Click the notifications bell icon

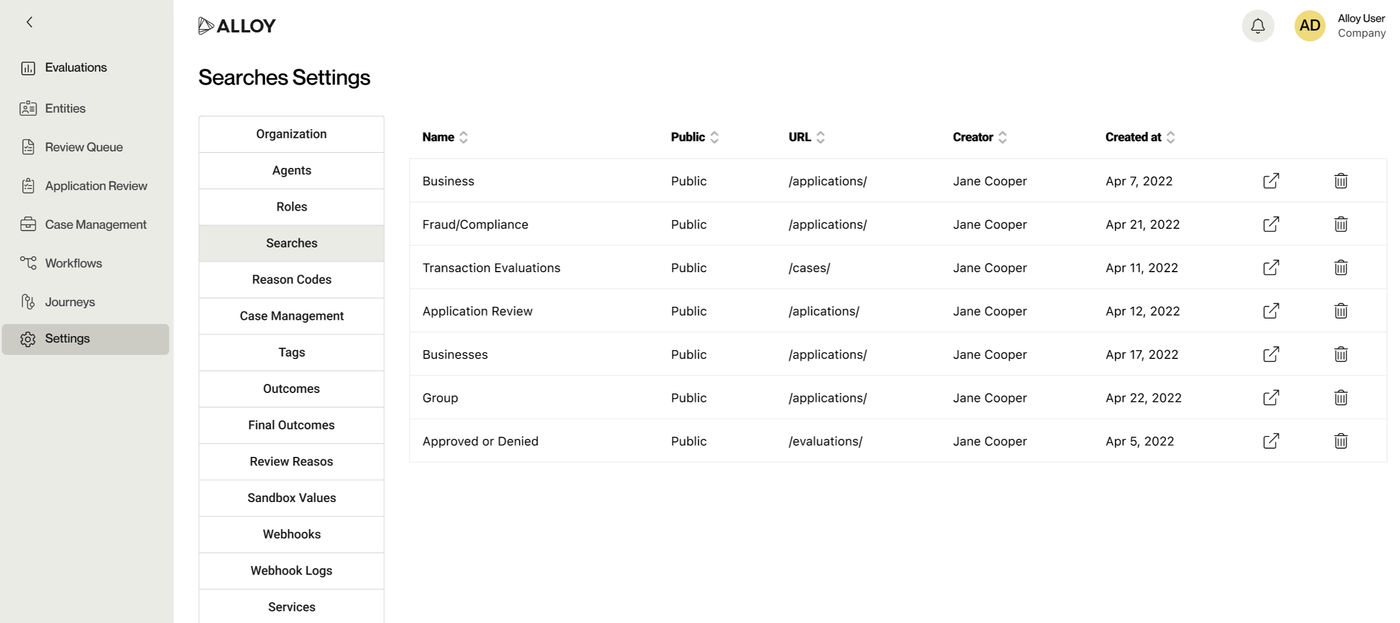1258,26
